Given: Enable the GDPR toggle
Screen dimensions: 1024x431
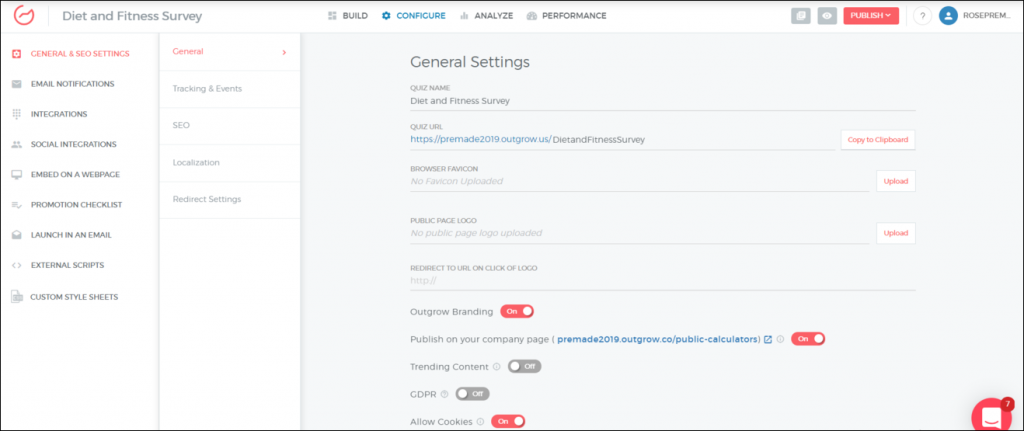Looking at the screenshot, I should tap(472, 394).
